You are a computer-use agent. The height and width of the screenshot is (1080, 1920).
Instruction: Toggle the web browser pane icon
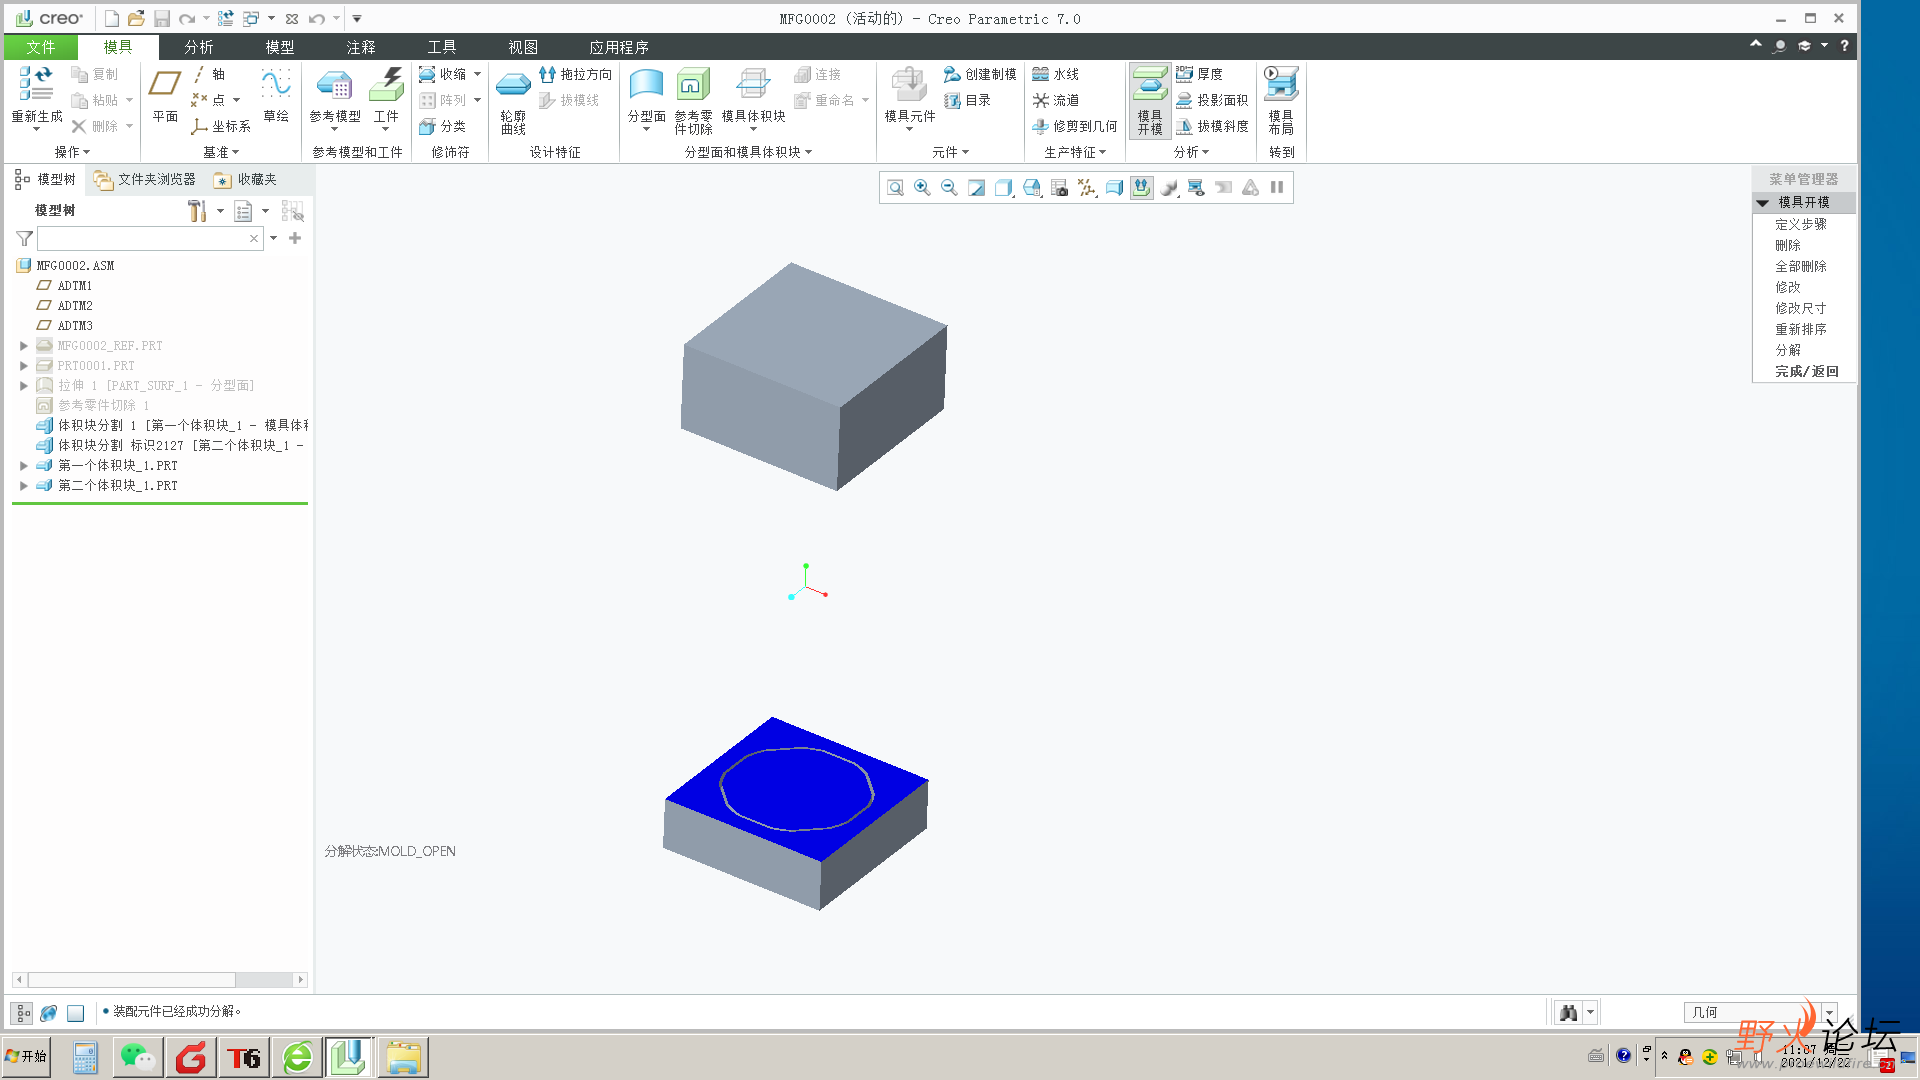(x=48, y=1013)
